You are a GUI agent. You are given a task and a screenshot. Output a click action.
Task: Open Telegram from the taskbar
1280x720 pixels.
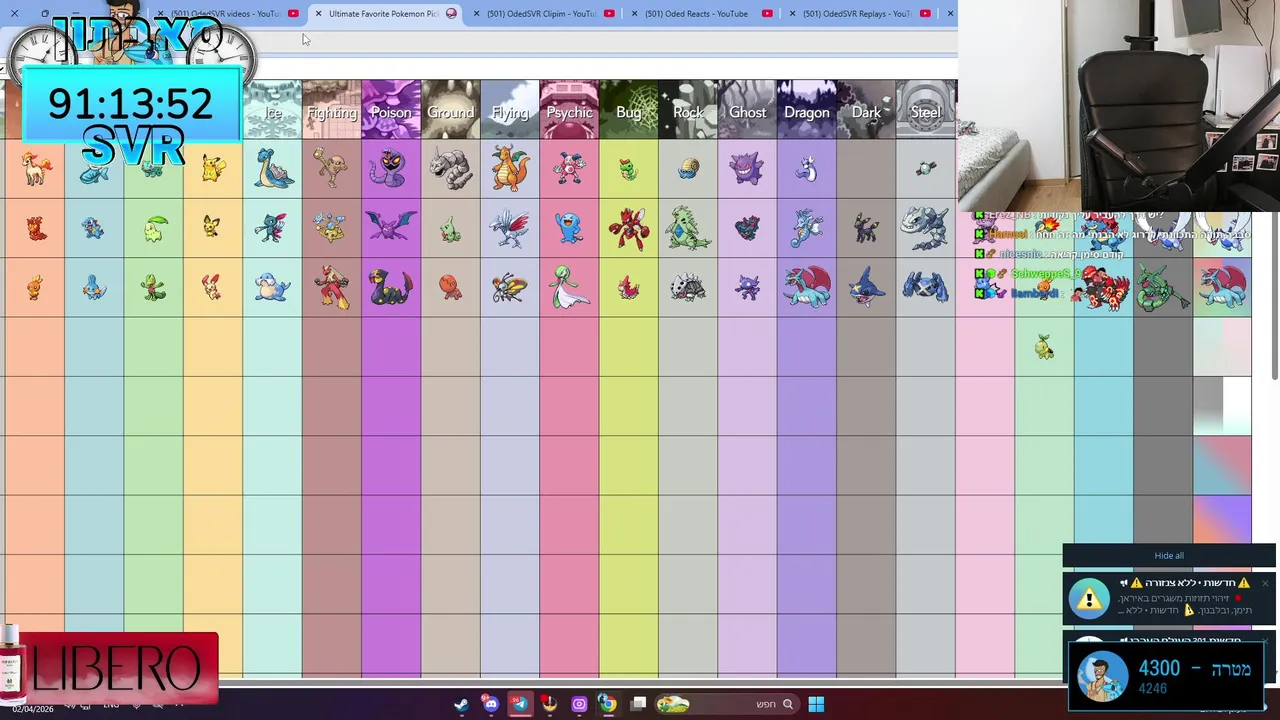point(520,704)
